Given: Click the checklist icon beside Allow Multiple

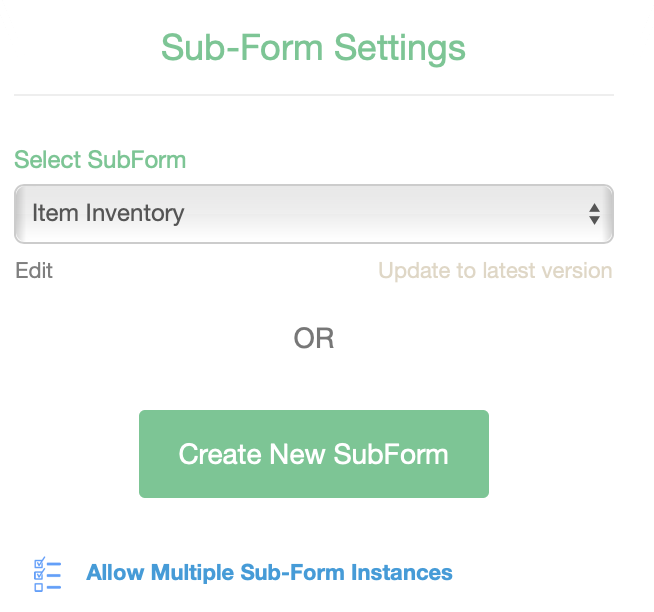Looking at the screenshot, I should point(47,574).
